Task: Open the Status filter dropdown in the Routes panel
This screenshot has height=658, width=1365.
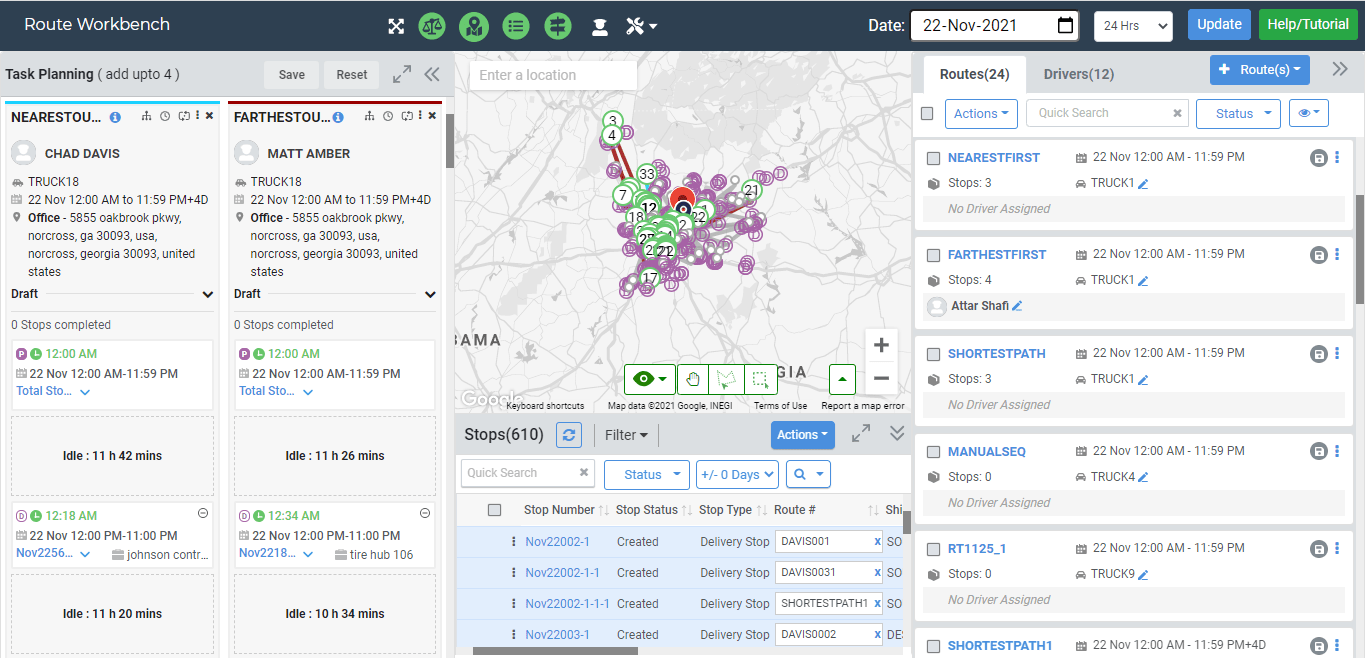Action: click(x=1238, y=113)
